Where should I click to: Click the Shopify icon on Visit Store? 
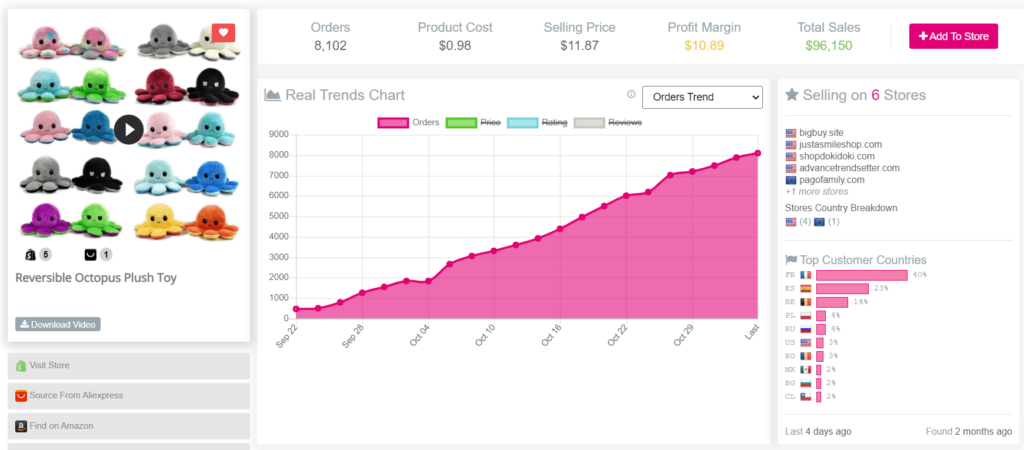coord(20,366)
